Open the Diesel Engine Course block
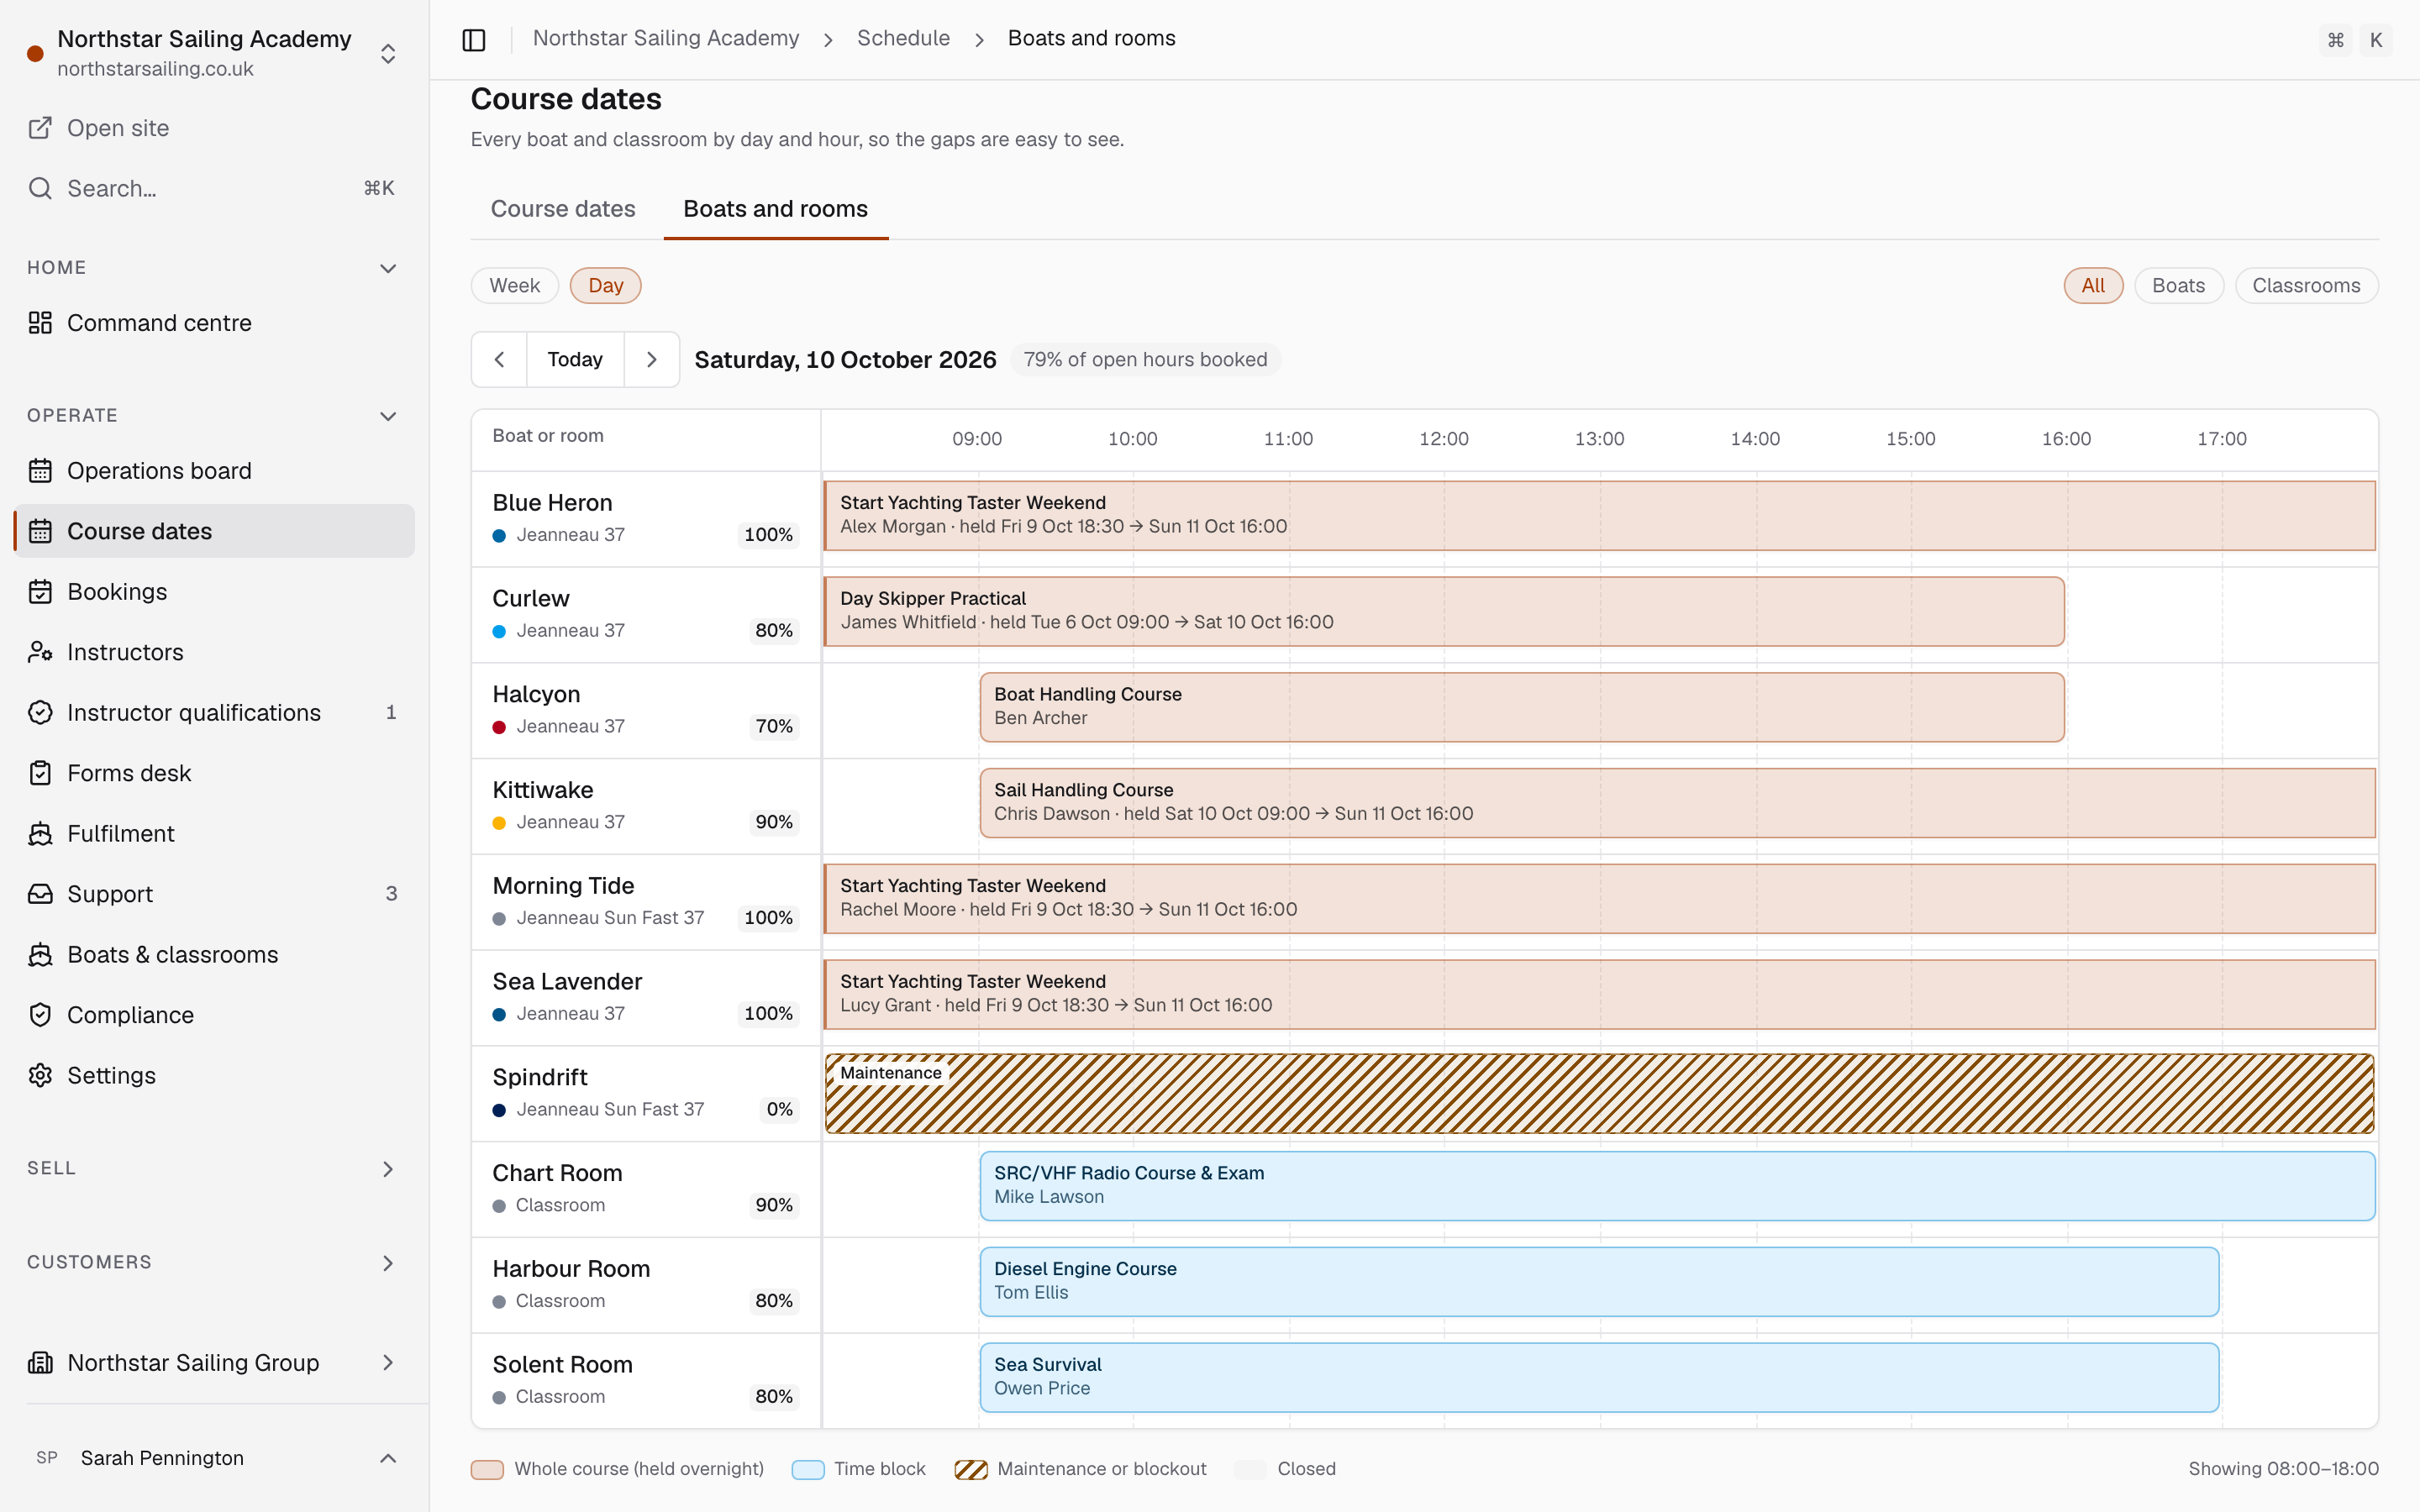Image resolution: width=2420 pixels, height=1512 pixels. 1599,1282
